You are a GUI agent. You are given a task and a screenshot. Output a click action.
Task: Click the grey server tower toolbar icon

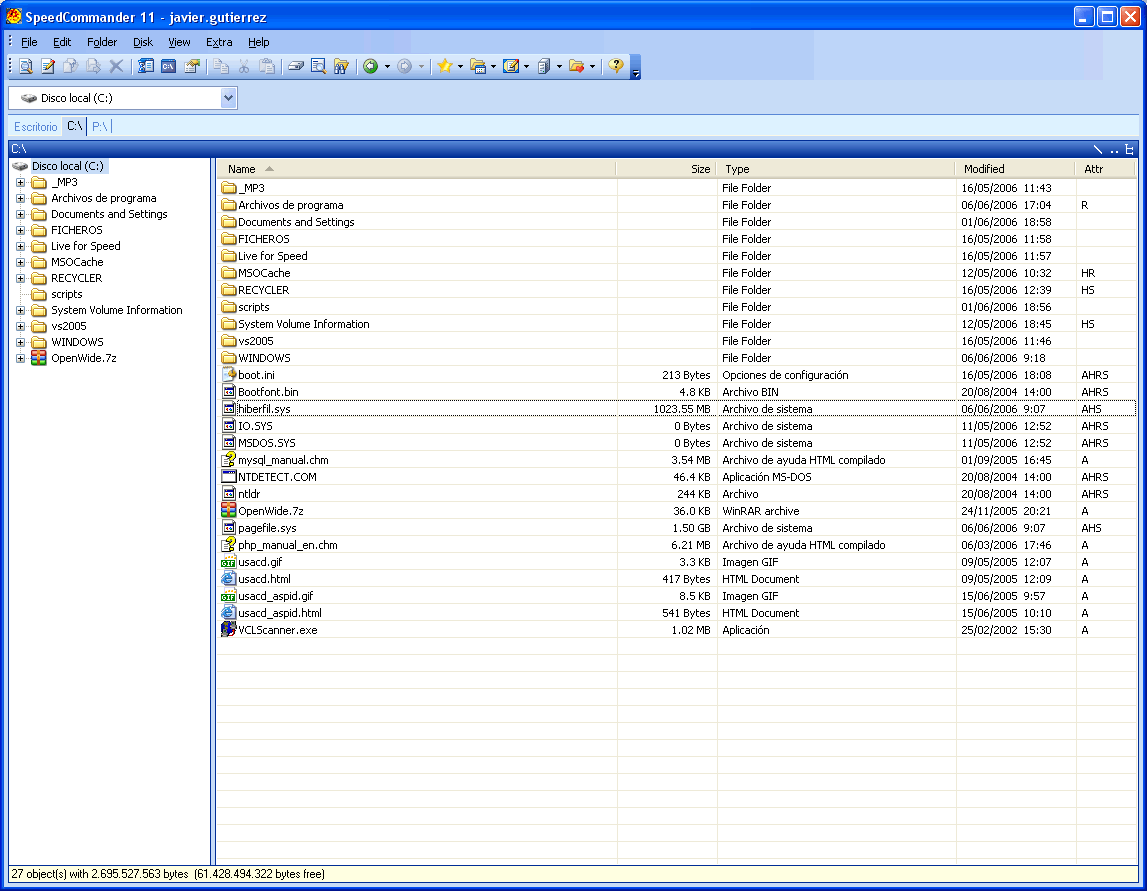click(x=544, y=67)
